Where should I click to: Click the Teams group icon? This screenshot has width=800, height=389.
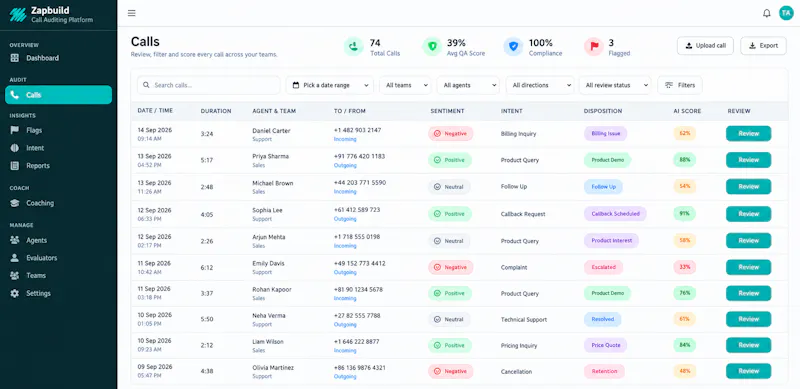pyautogui.click(x=15, y=276)
